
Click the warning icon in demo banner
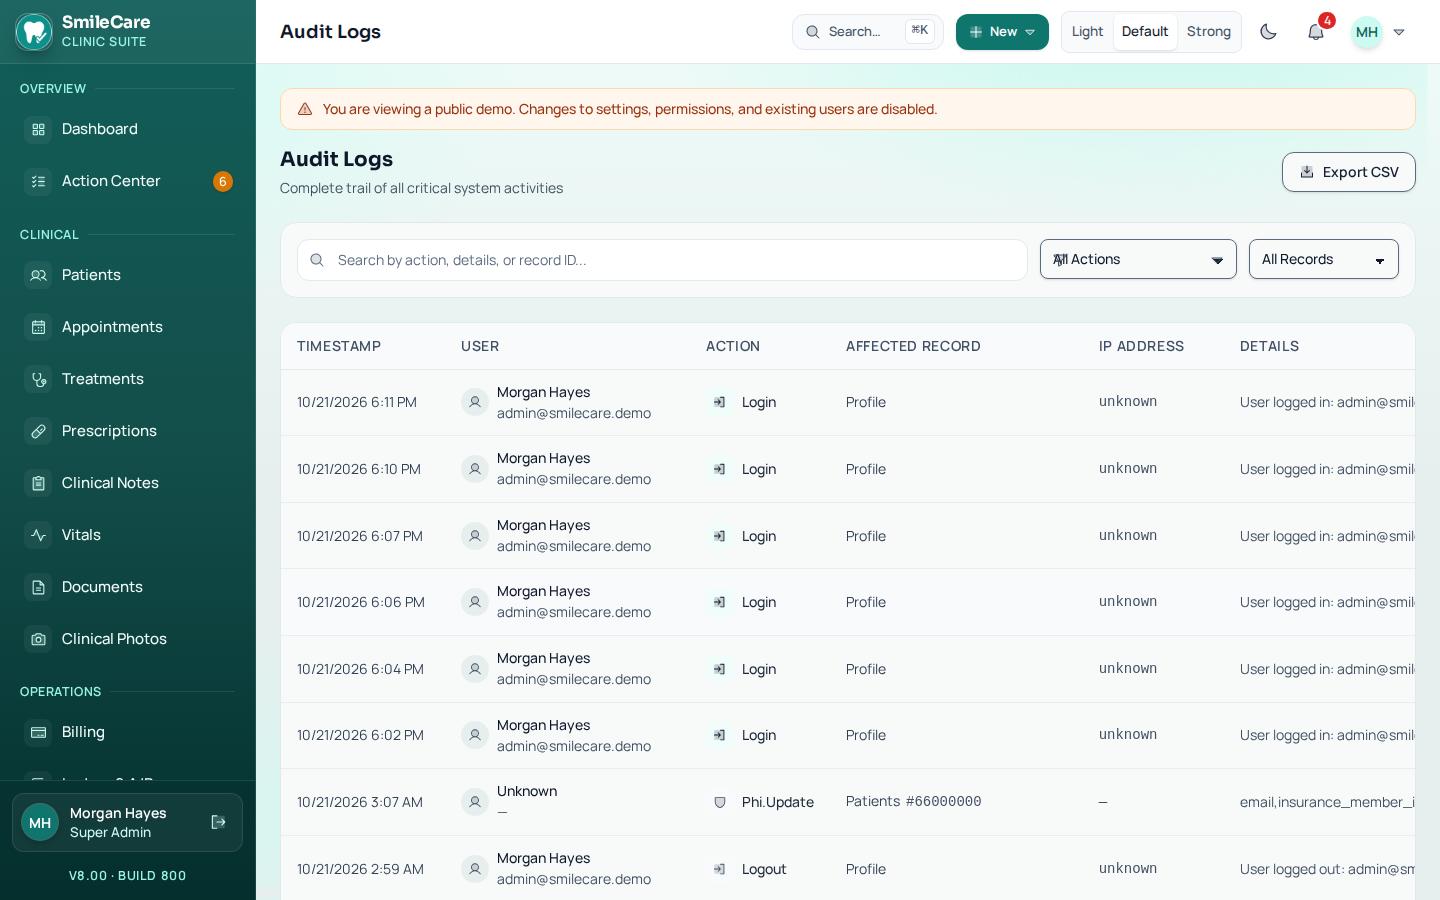click(x=305, y=109)
